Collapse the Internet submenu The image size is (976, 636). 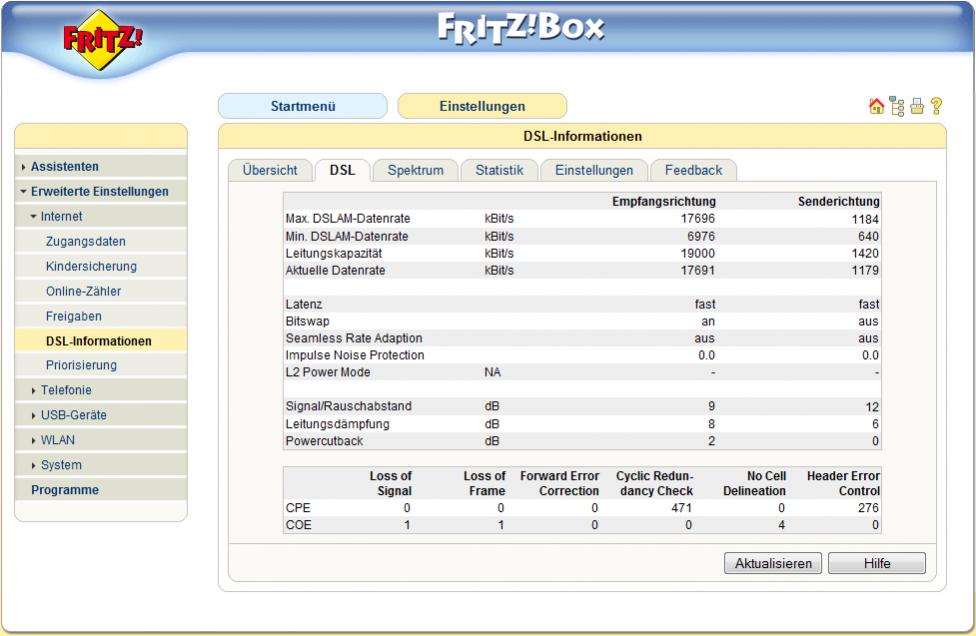[x=101, y=217]
